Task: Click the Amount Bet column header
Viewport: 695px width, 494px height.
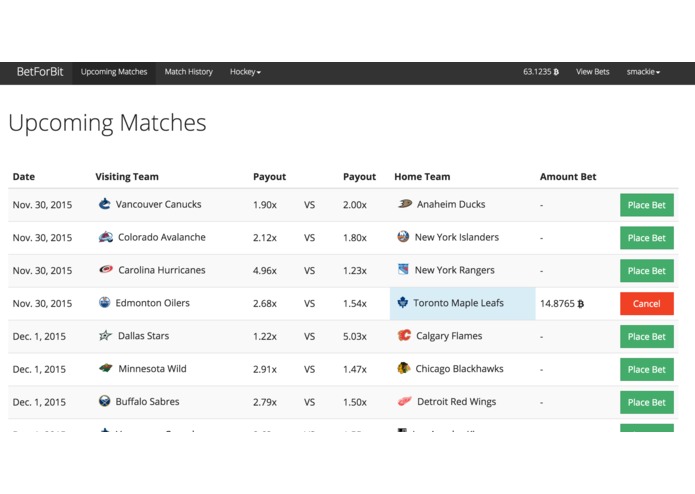Action: tap(568, 177)
